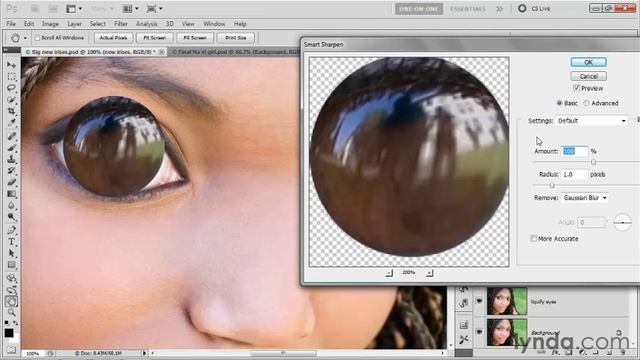Open the Filter menu
Image resolution: width=640 pixels, height=360 pixels.
[x=121, y=24]
